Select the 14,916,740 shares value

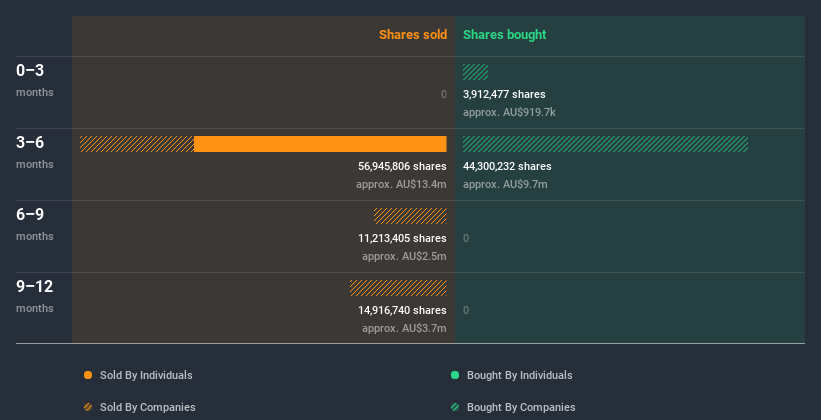click(x=402, y=310)
